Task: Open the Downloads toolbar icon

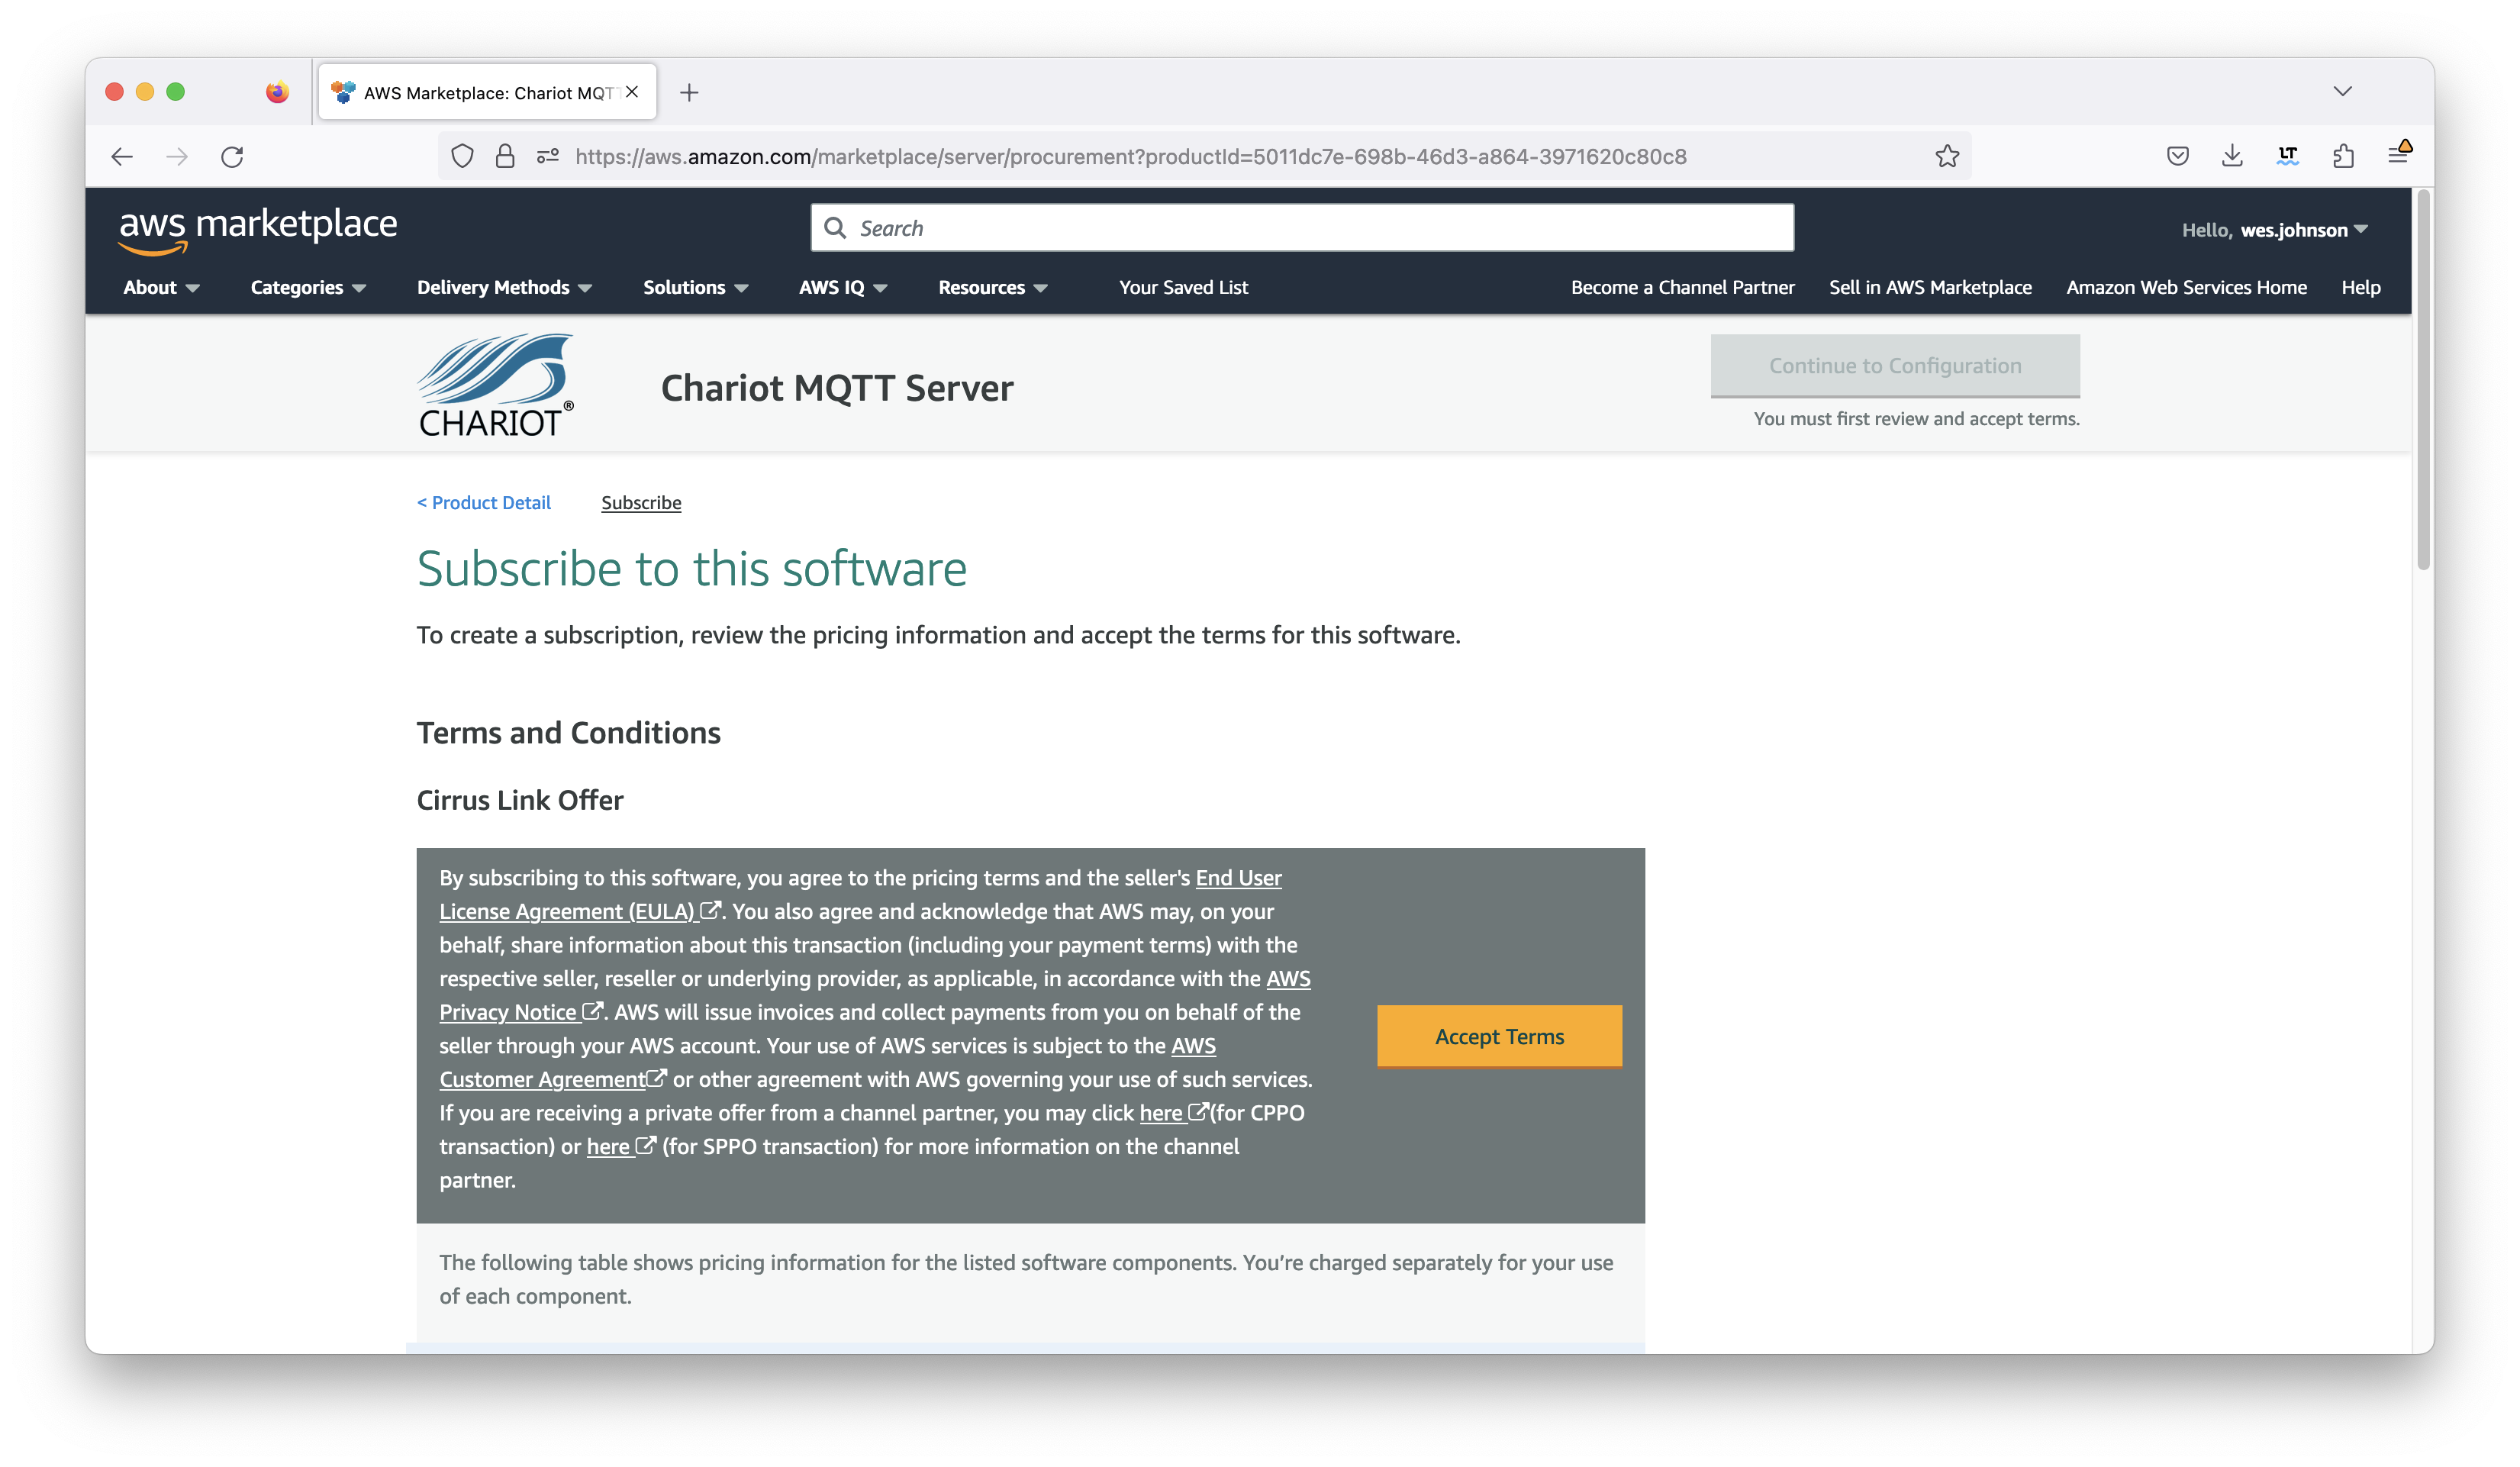Action: pyautogui.click(x=2232, y=156)
